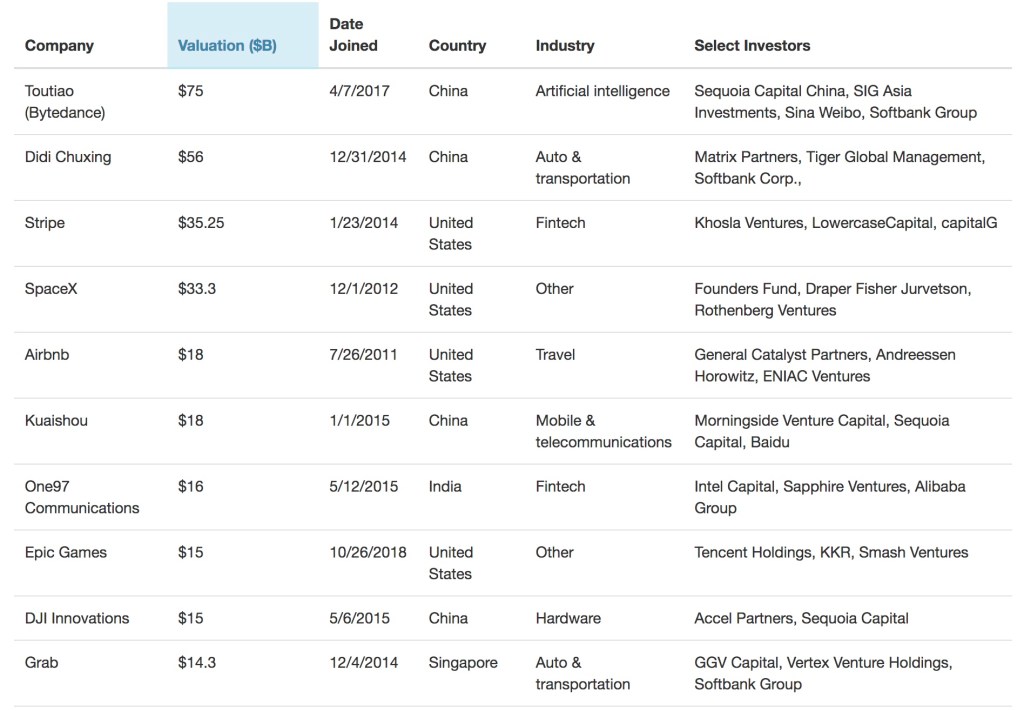
Task: Click the Select Investors column header
Action: (752, 46)
